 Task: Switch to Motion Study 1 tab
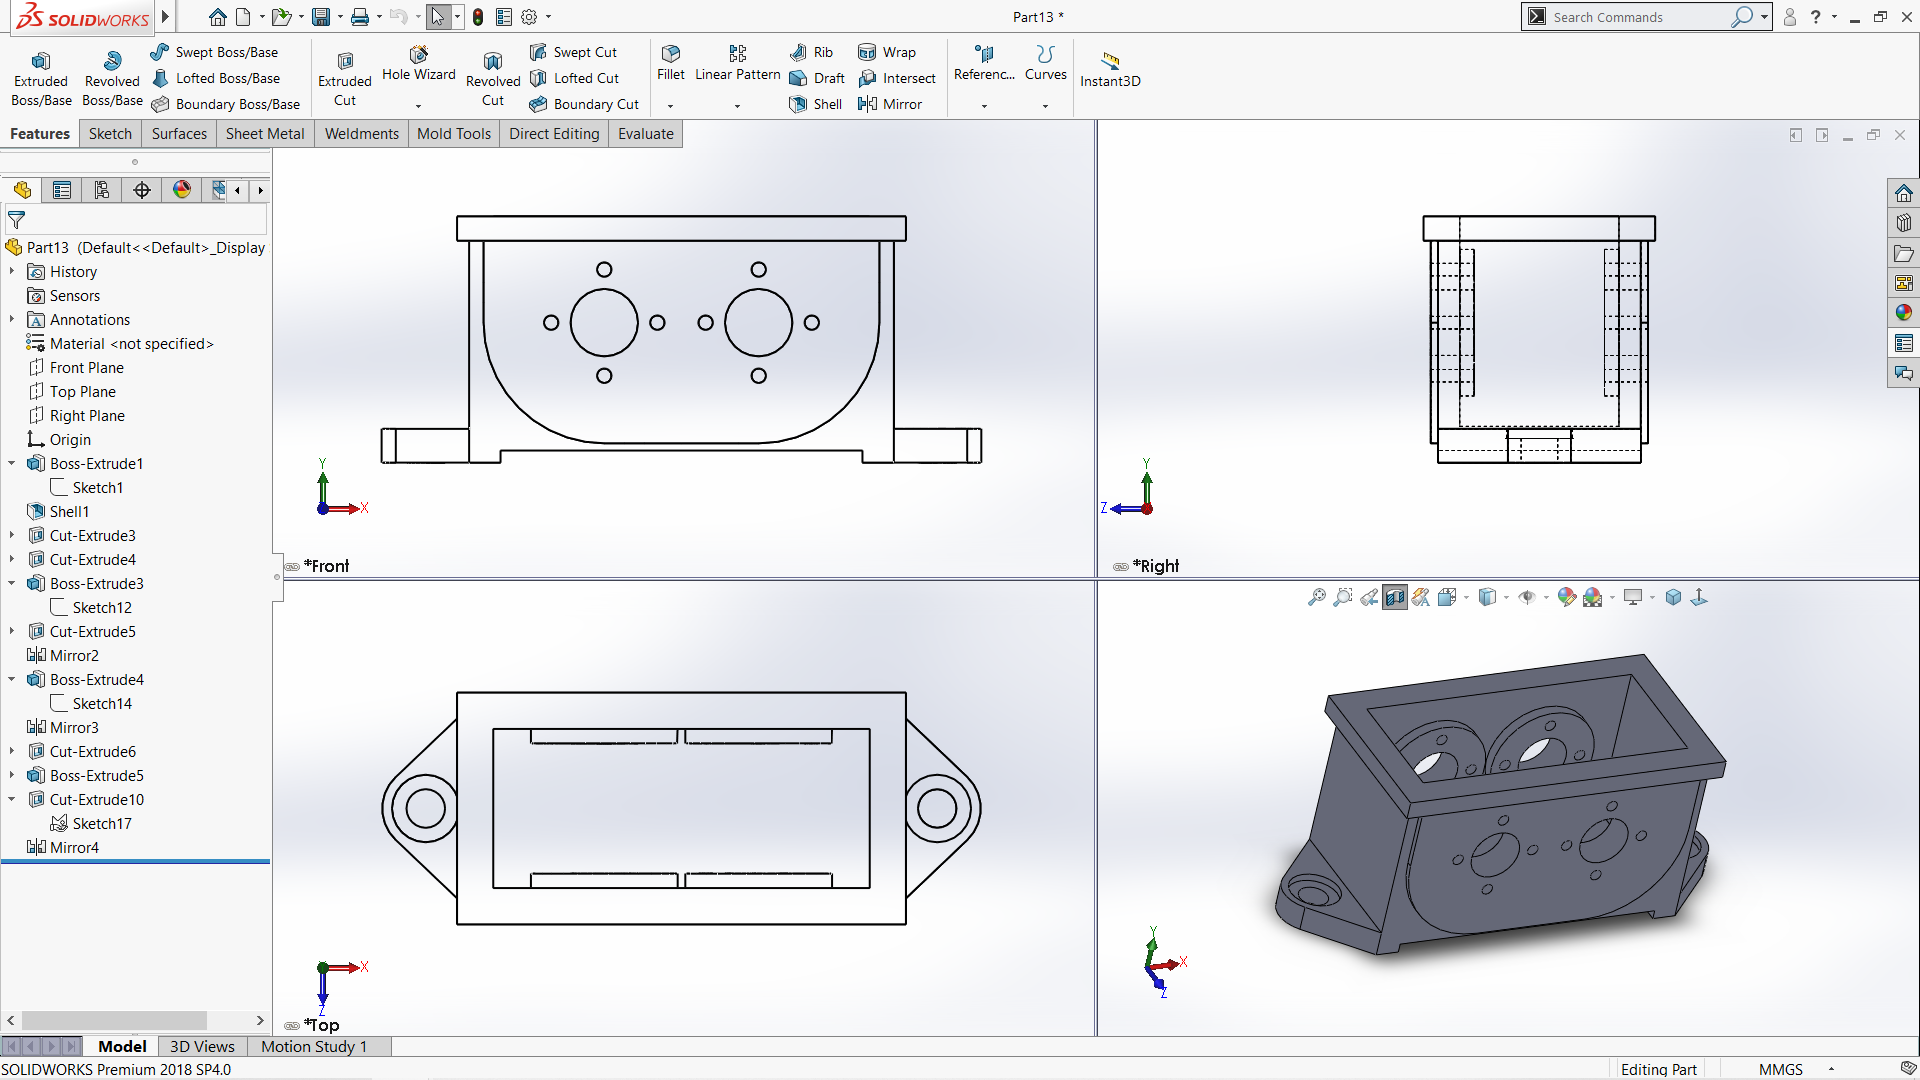(314, 1046)
